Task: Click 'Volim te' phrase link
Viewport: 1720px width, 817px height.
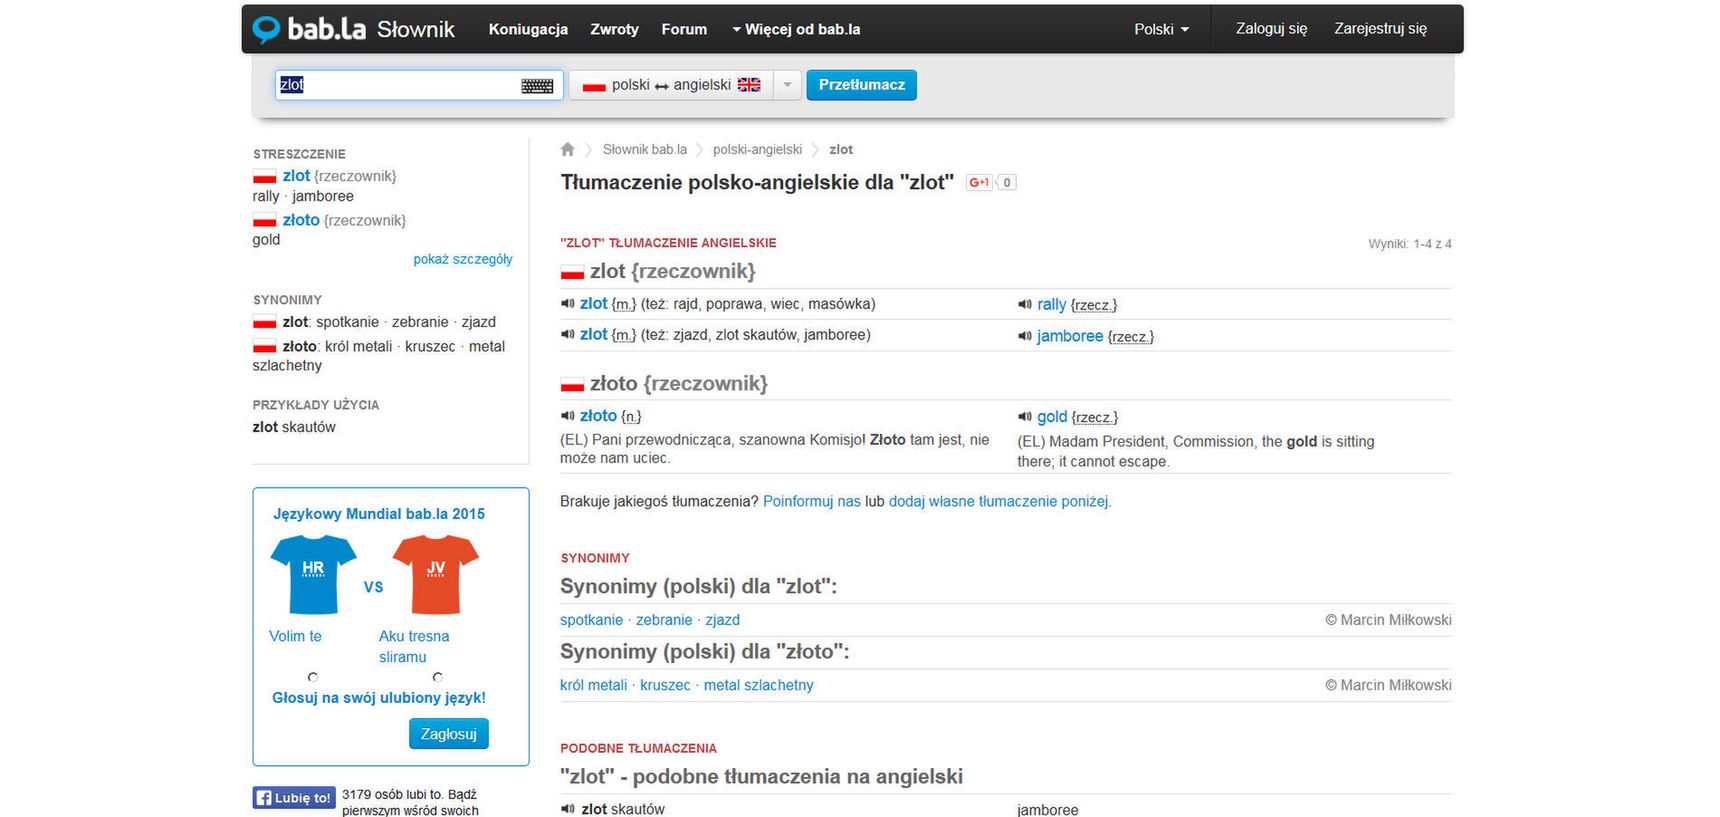Action: [x=295, y=636]
